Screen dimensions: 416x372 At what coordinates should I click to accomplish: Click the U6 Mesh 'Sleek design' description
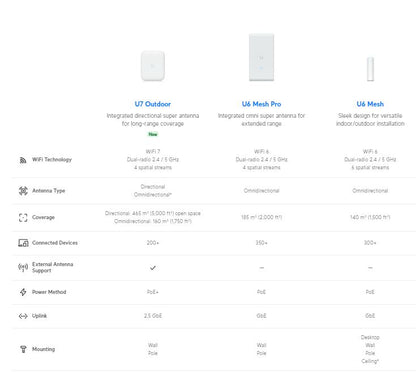370,120
